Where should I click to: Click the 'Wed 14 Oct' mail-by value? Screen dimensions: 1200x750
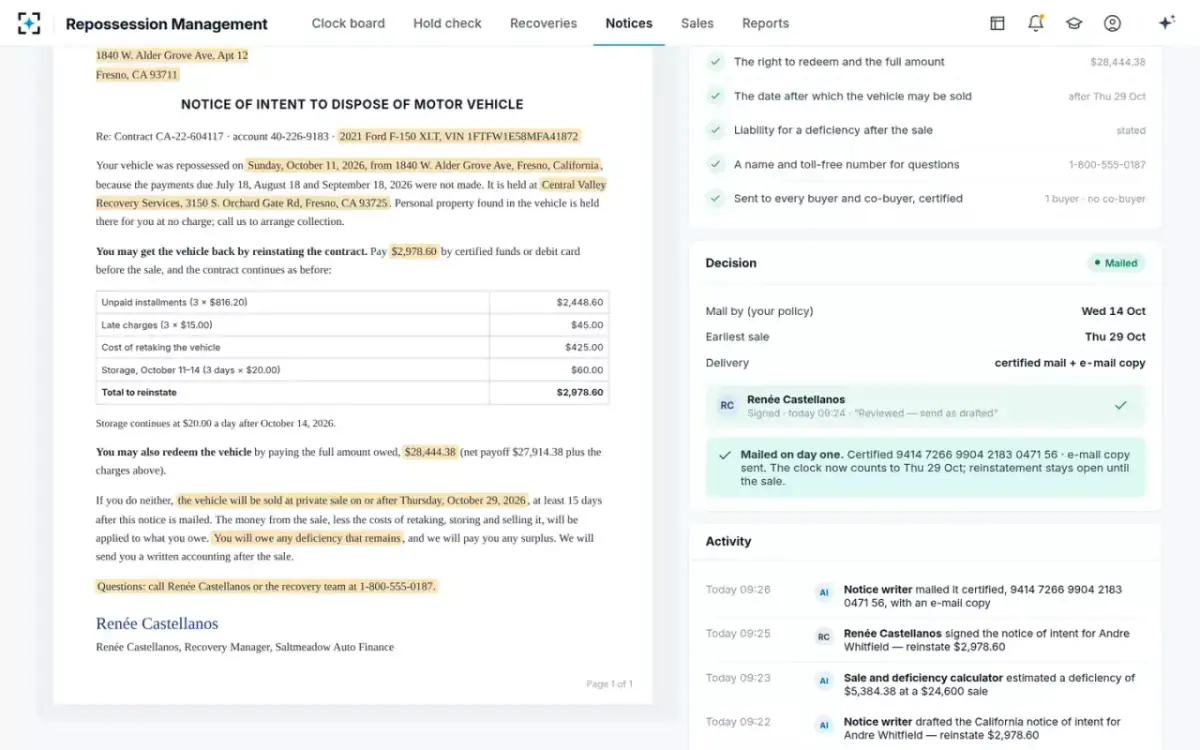(x=1113, y=311)
